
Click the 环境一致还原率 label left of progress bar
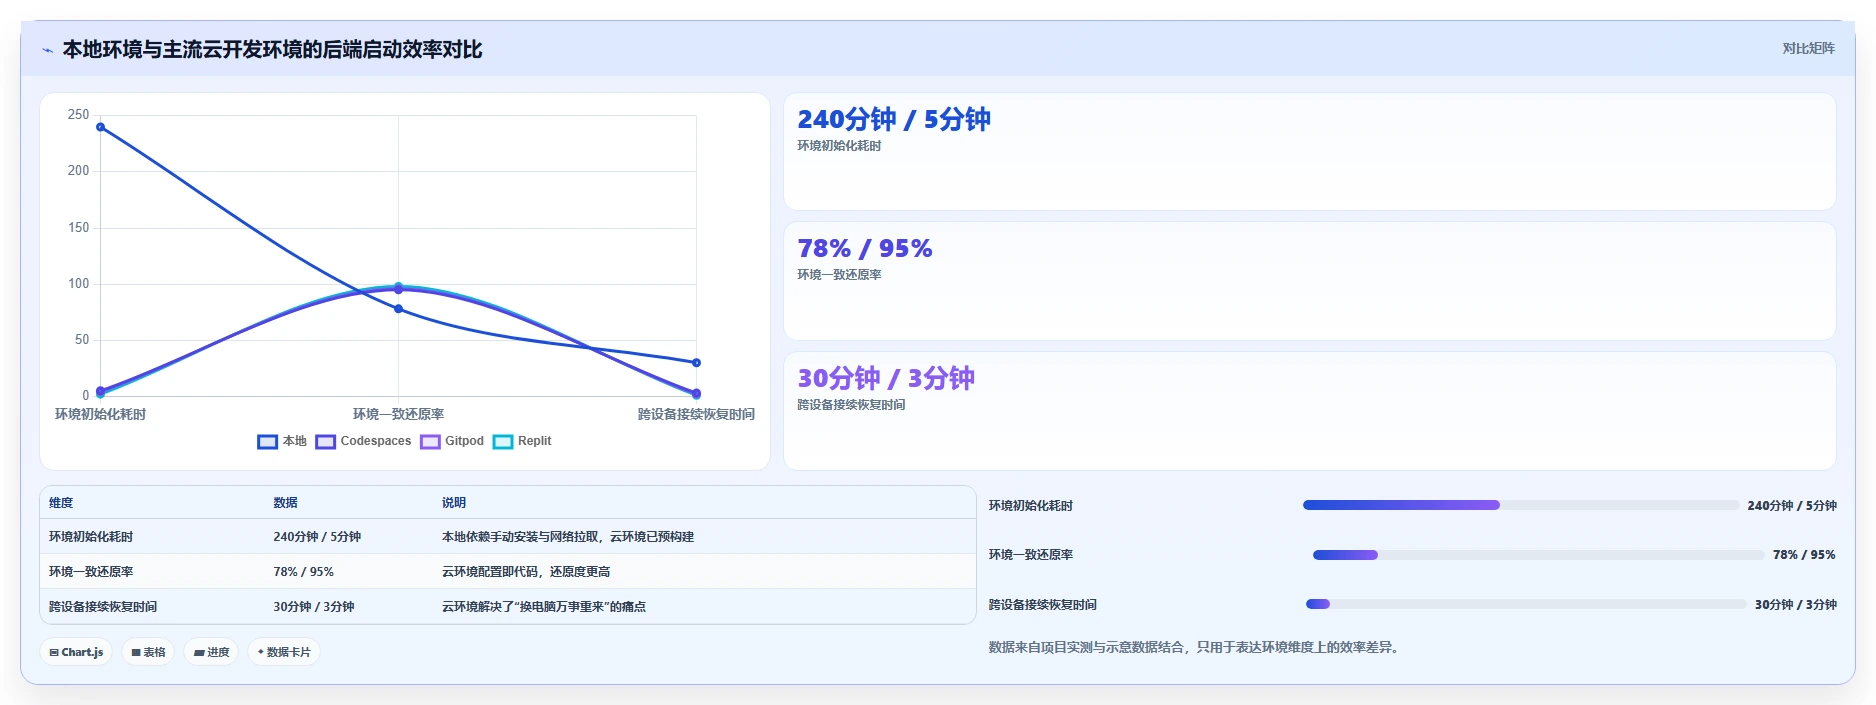point(1031,555)
